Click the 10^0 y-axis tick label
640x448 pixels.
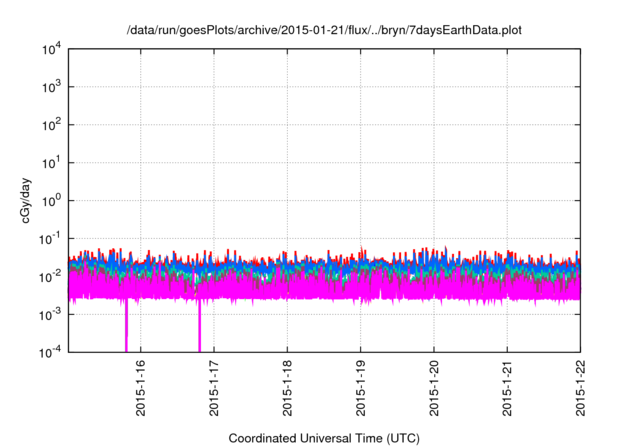click(52, 201)
